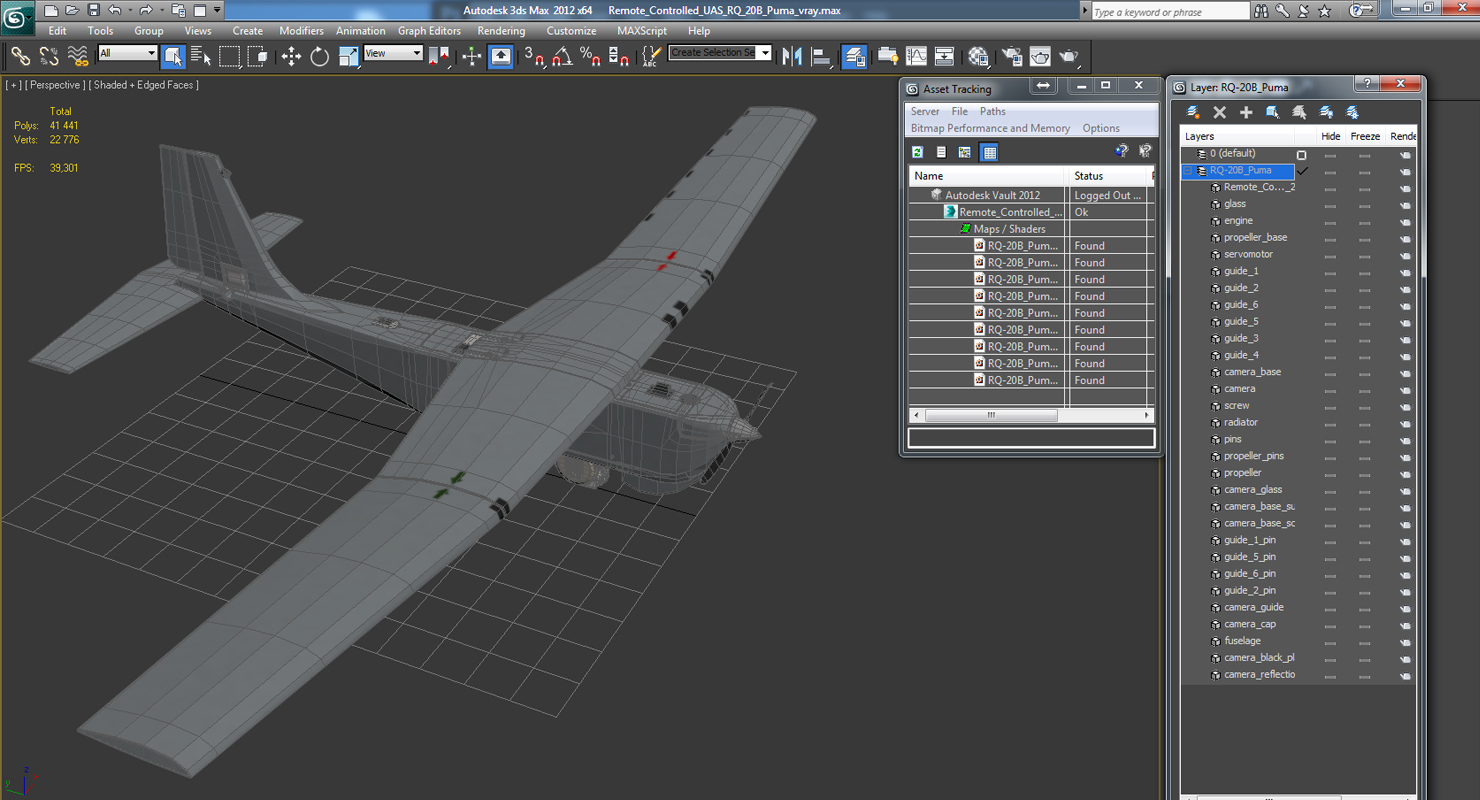Screen dimensions: 1480x800
Task: Click the Bitmap Performance and Memory menu
Action: point(990,128)
